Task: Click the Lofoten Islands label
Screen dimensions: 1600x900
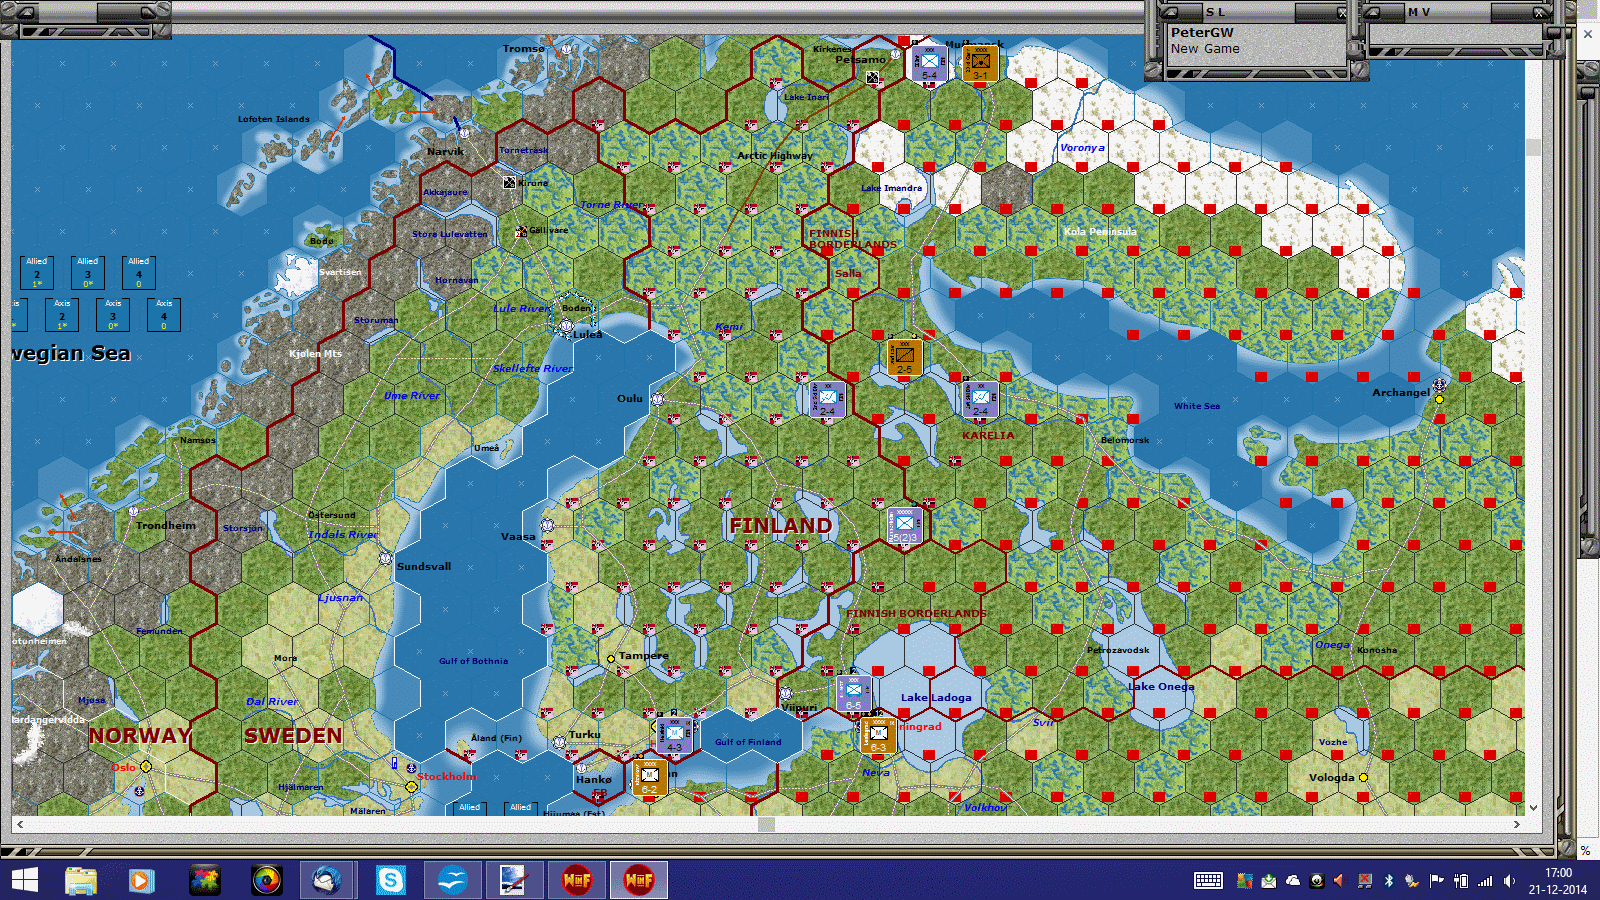Action: pos(273,119)
